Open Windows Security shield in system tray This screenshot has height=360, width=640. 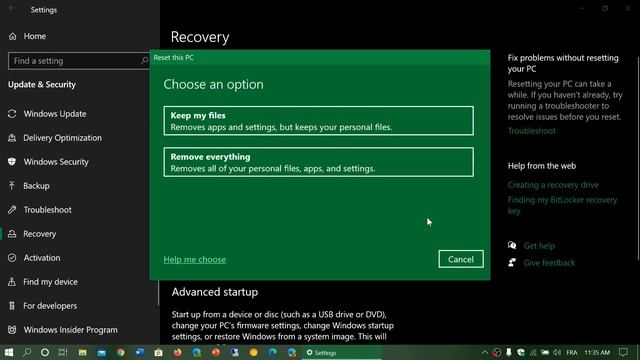(521, 352)
